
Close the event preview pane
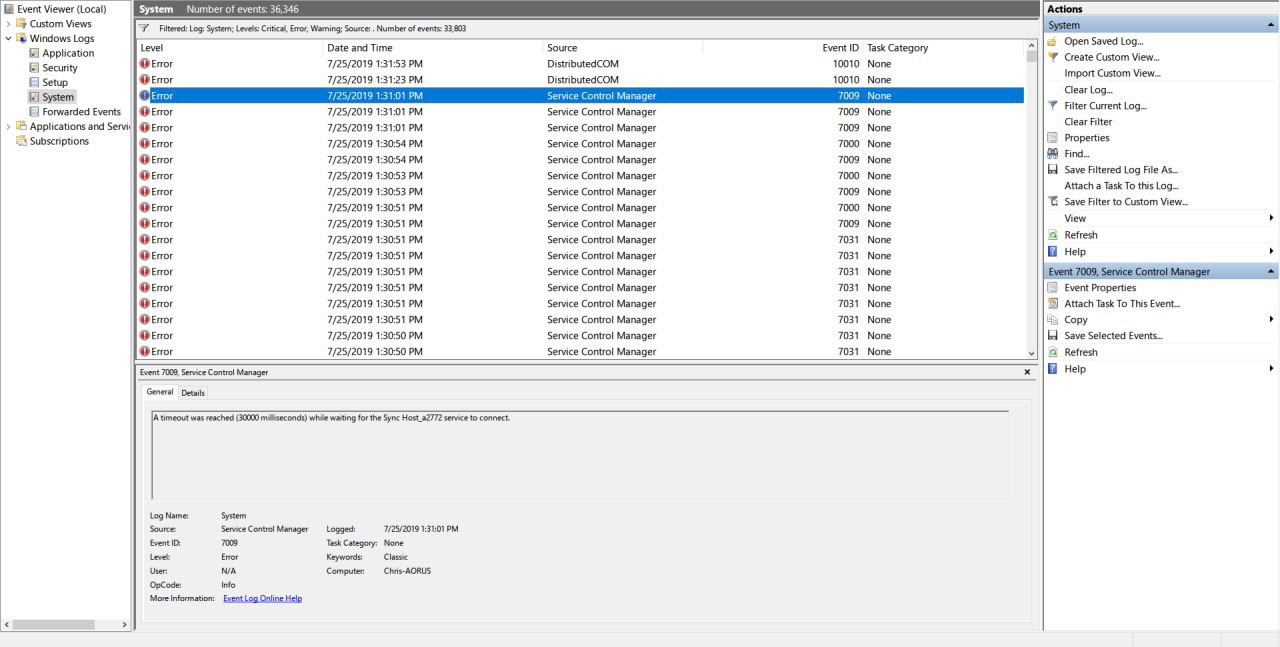pos(1027,372)
